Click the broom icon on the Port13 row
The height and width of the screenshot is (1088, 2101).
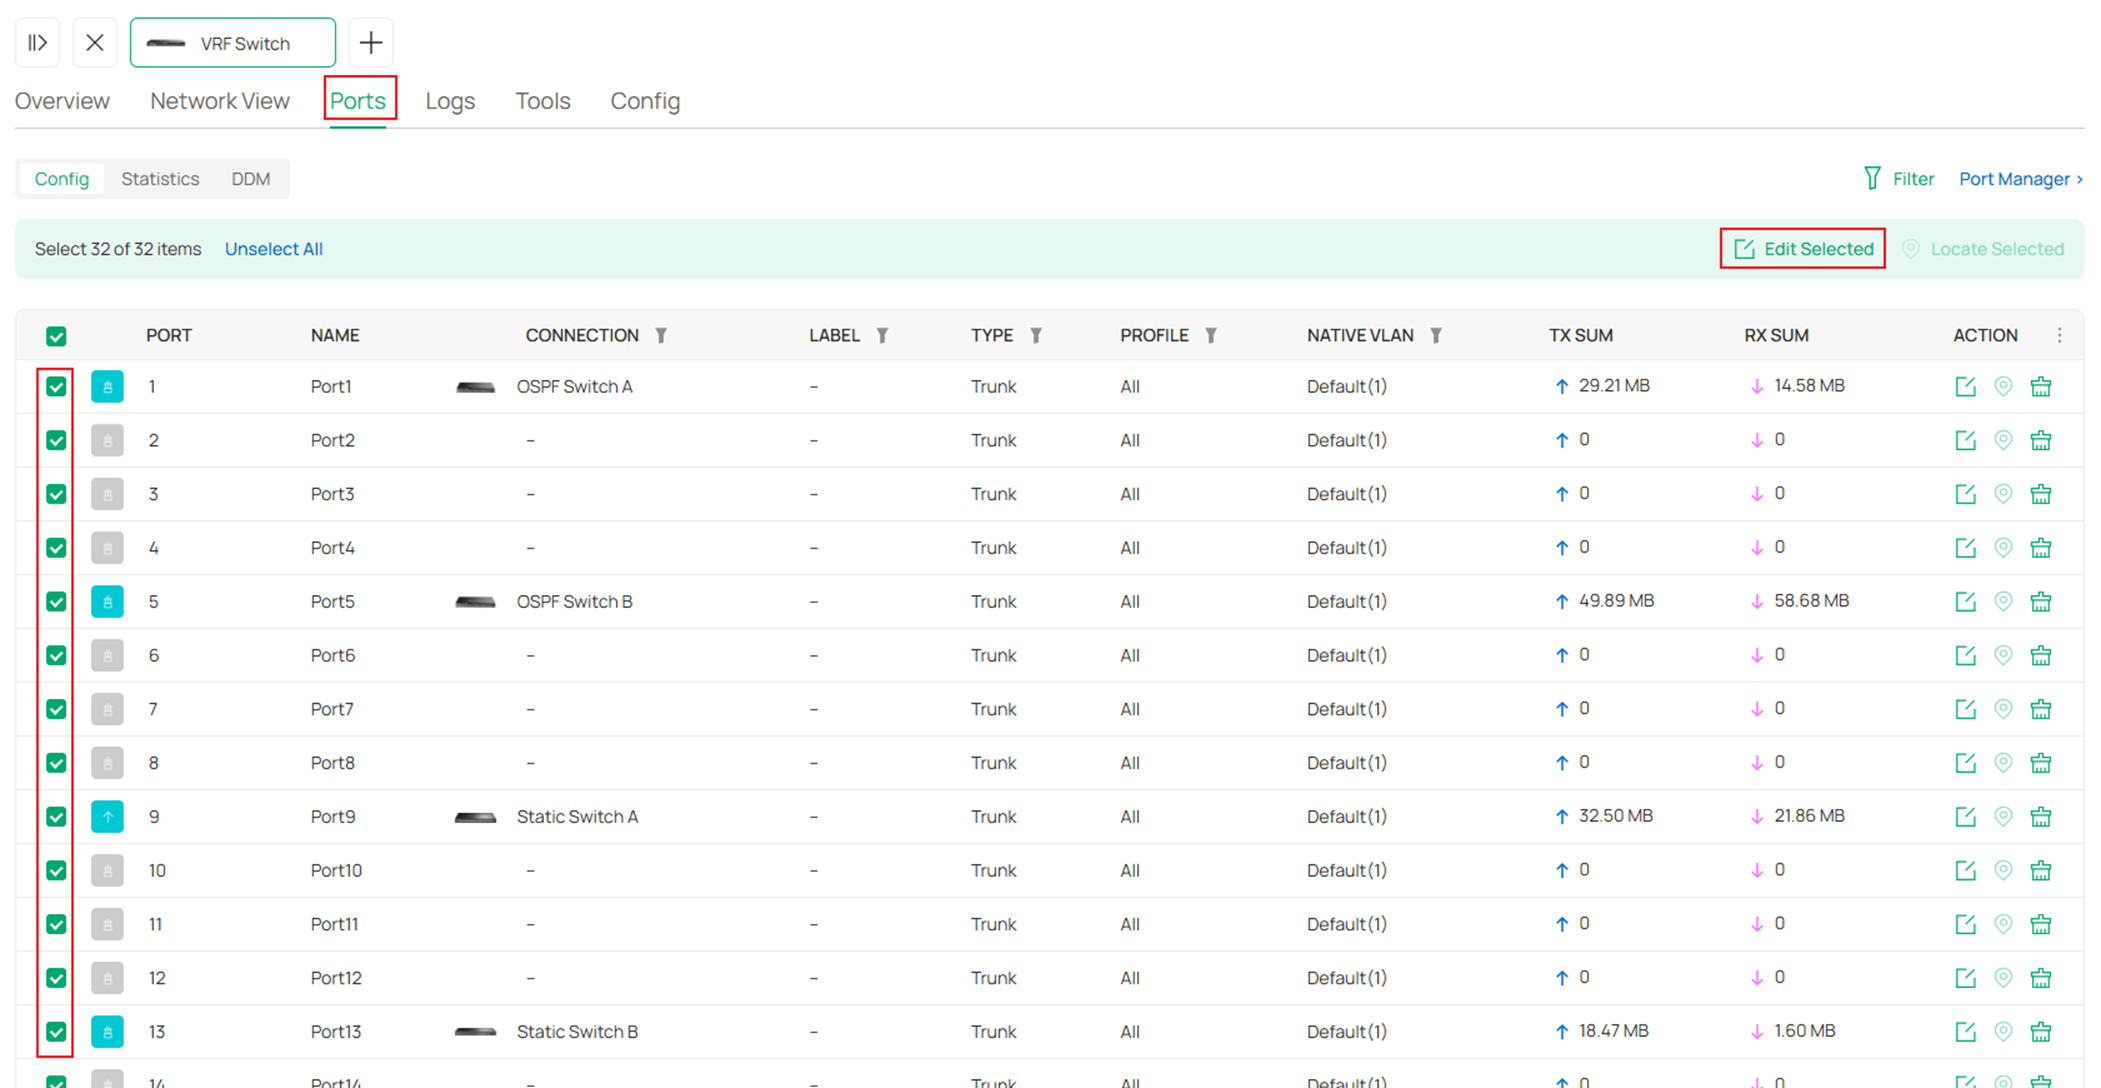(x=2041, y=1031)
